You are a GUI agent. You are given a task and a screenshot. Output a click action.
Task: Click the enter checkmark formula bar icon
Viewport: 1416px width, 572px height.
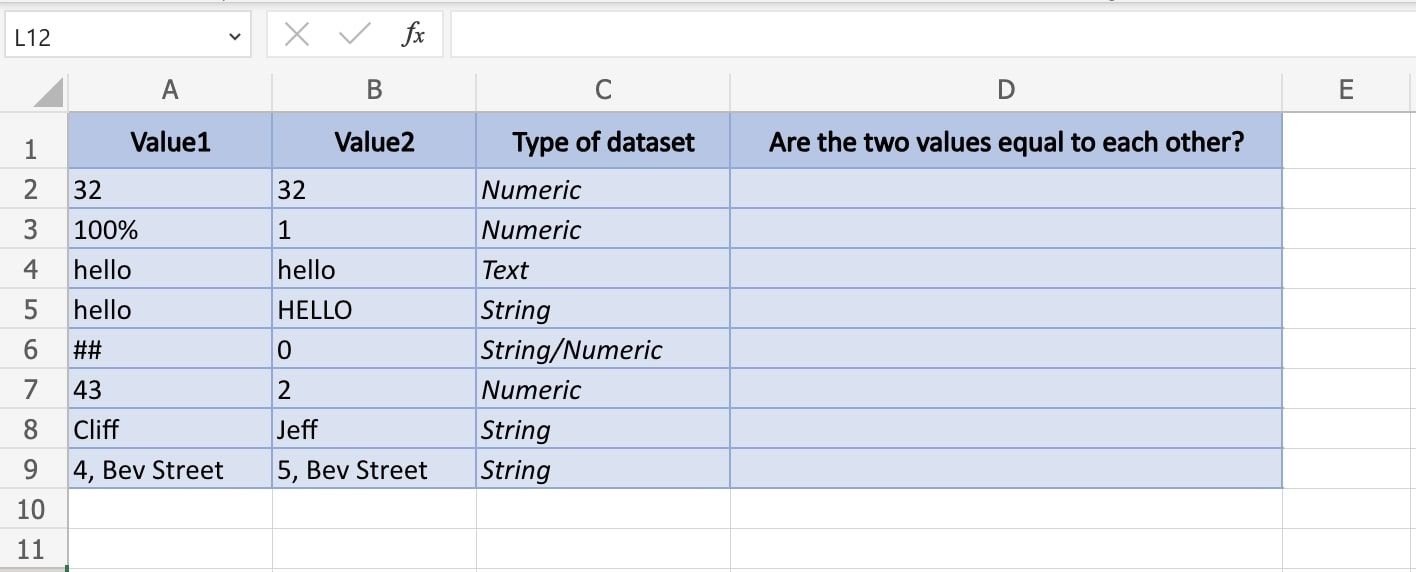click(x=354, y=36)
